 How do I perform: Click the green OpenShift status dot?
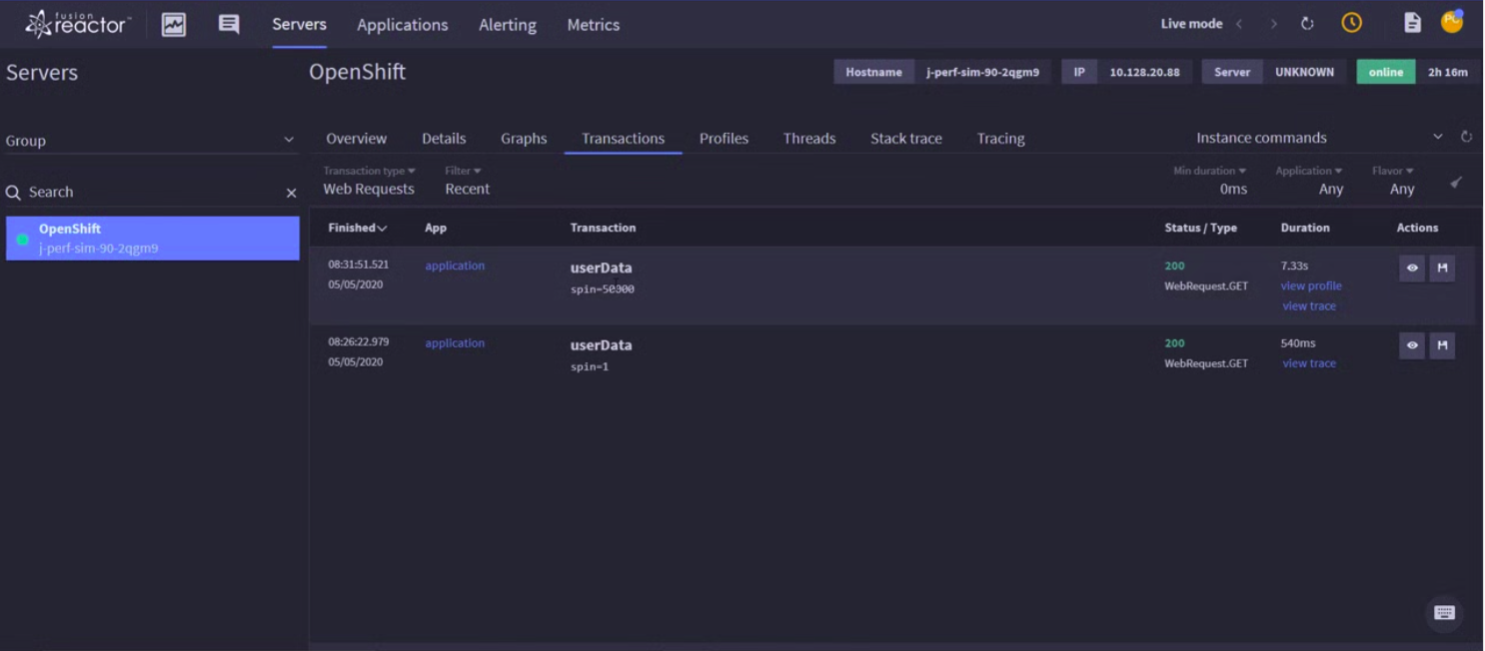23,239
